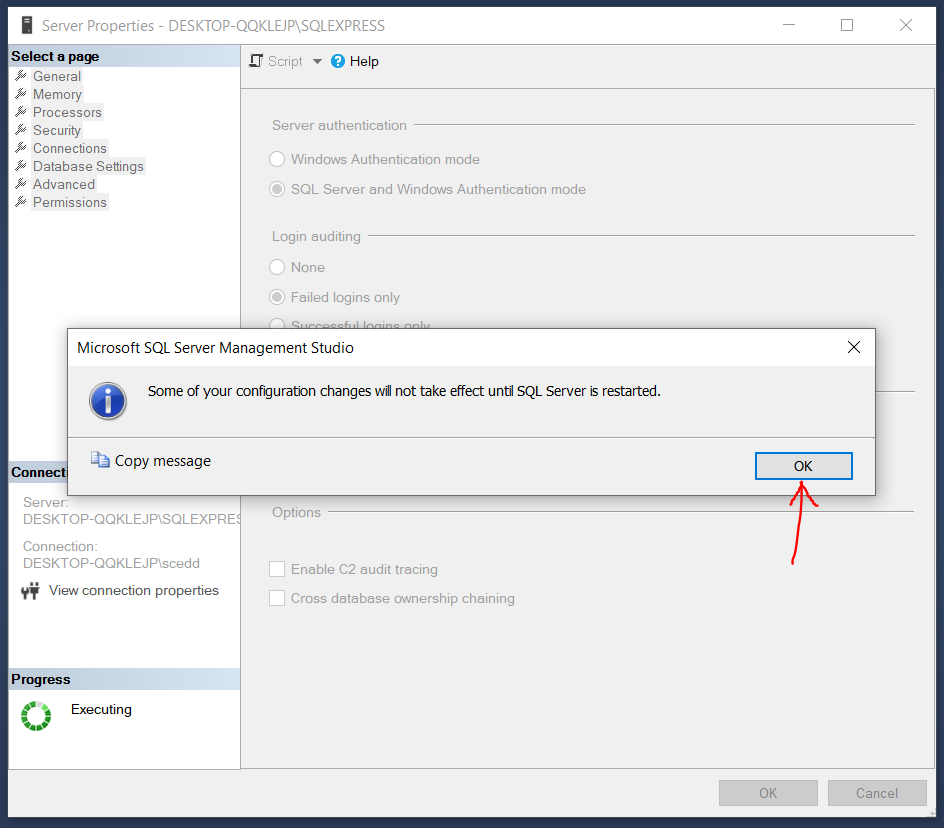This screenshot has width=944, height=828.
Task: Open the Advanced page
Action: coord(64,184)
